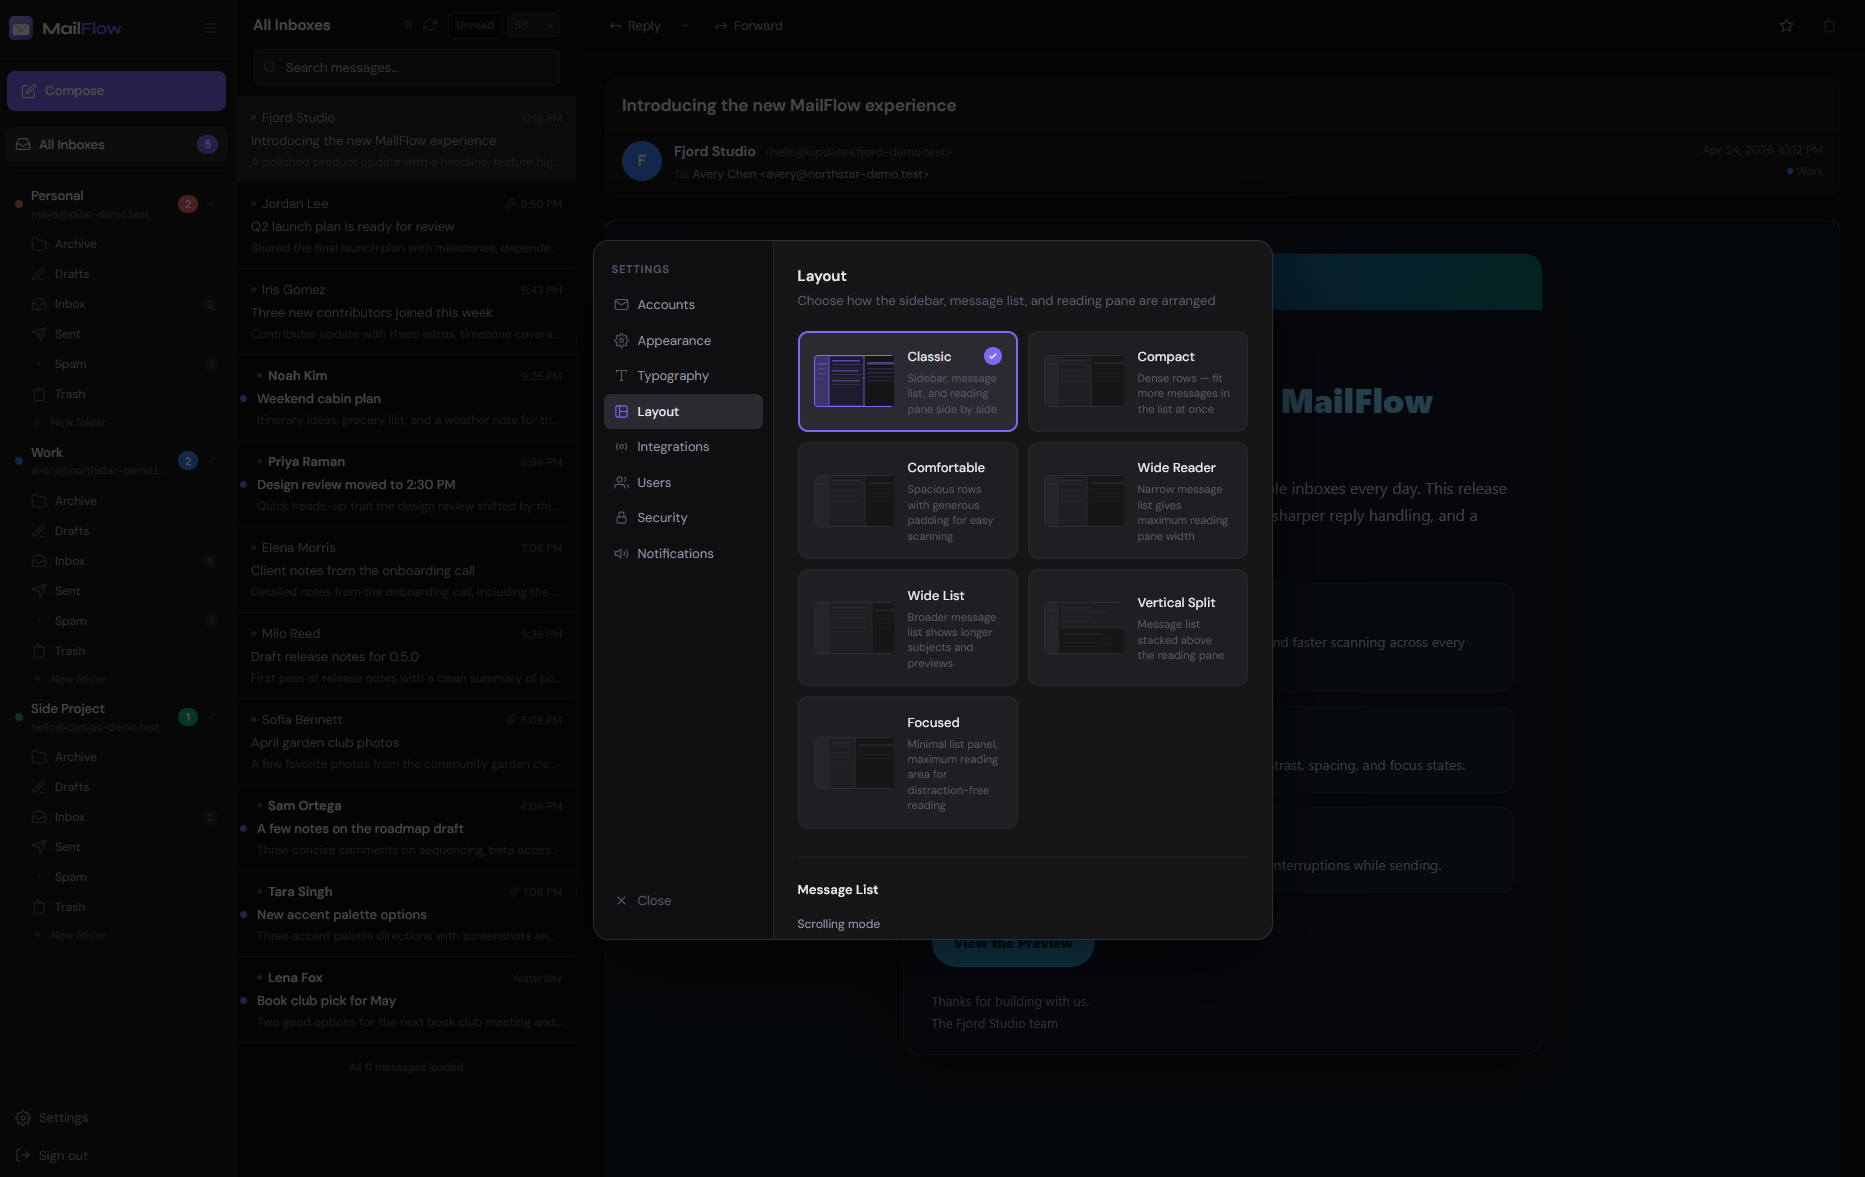Close the settings dialog
1865x1177 pixels.
click(x=643, y=900)
